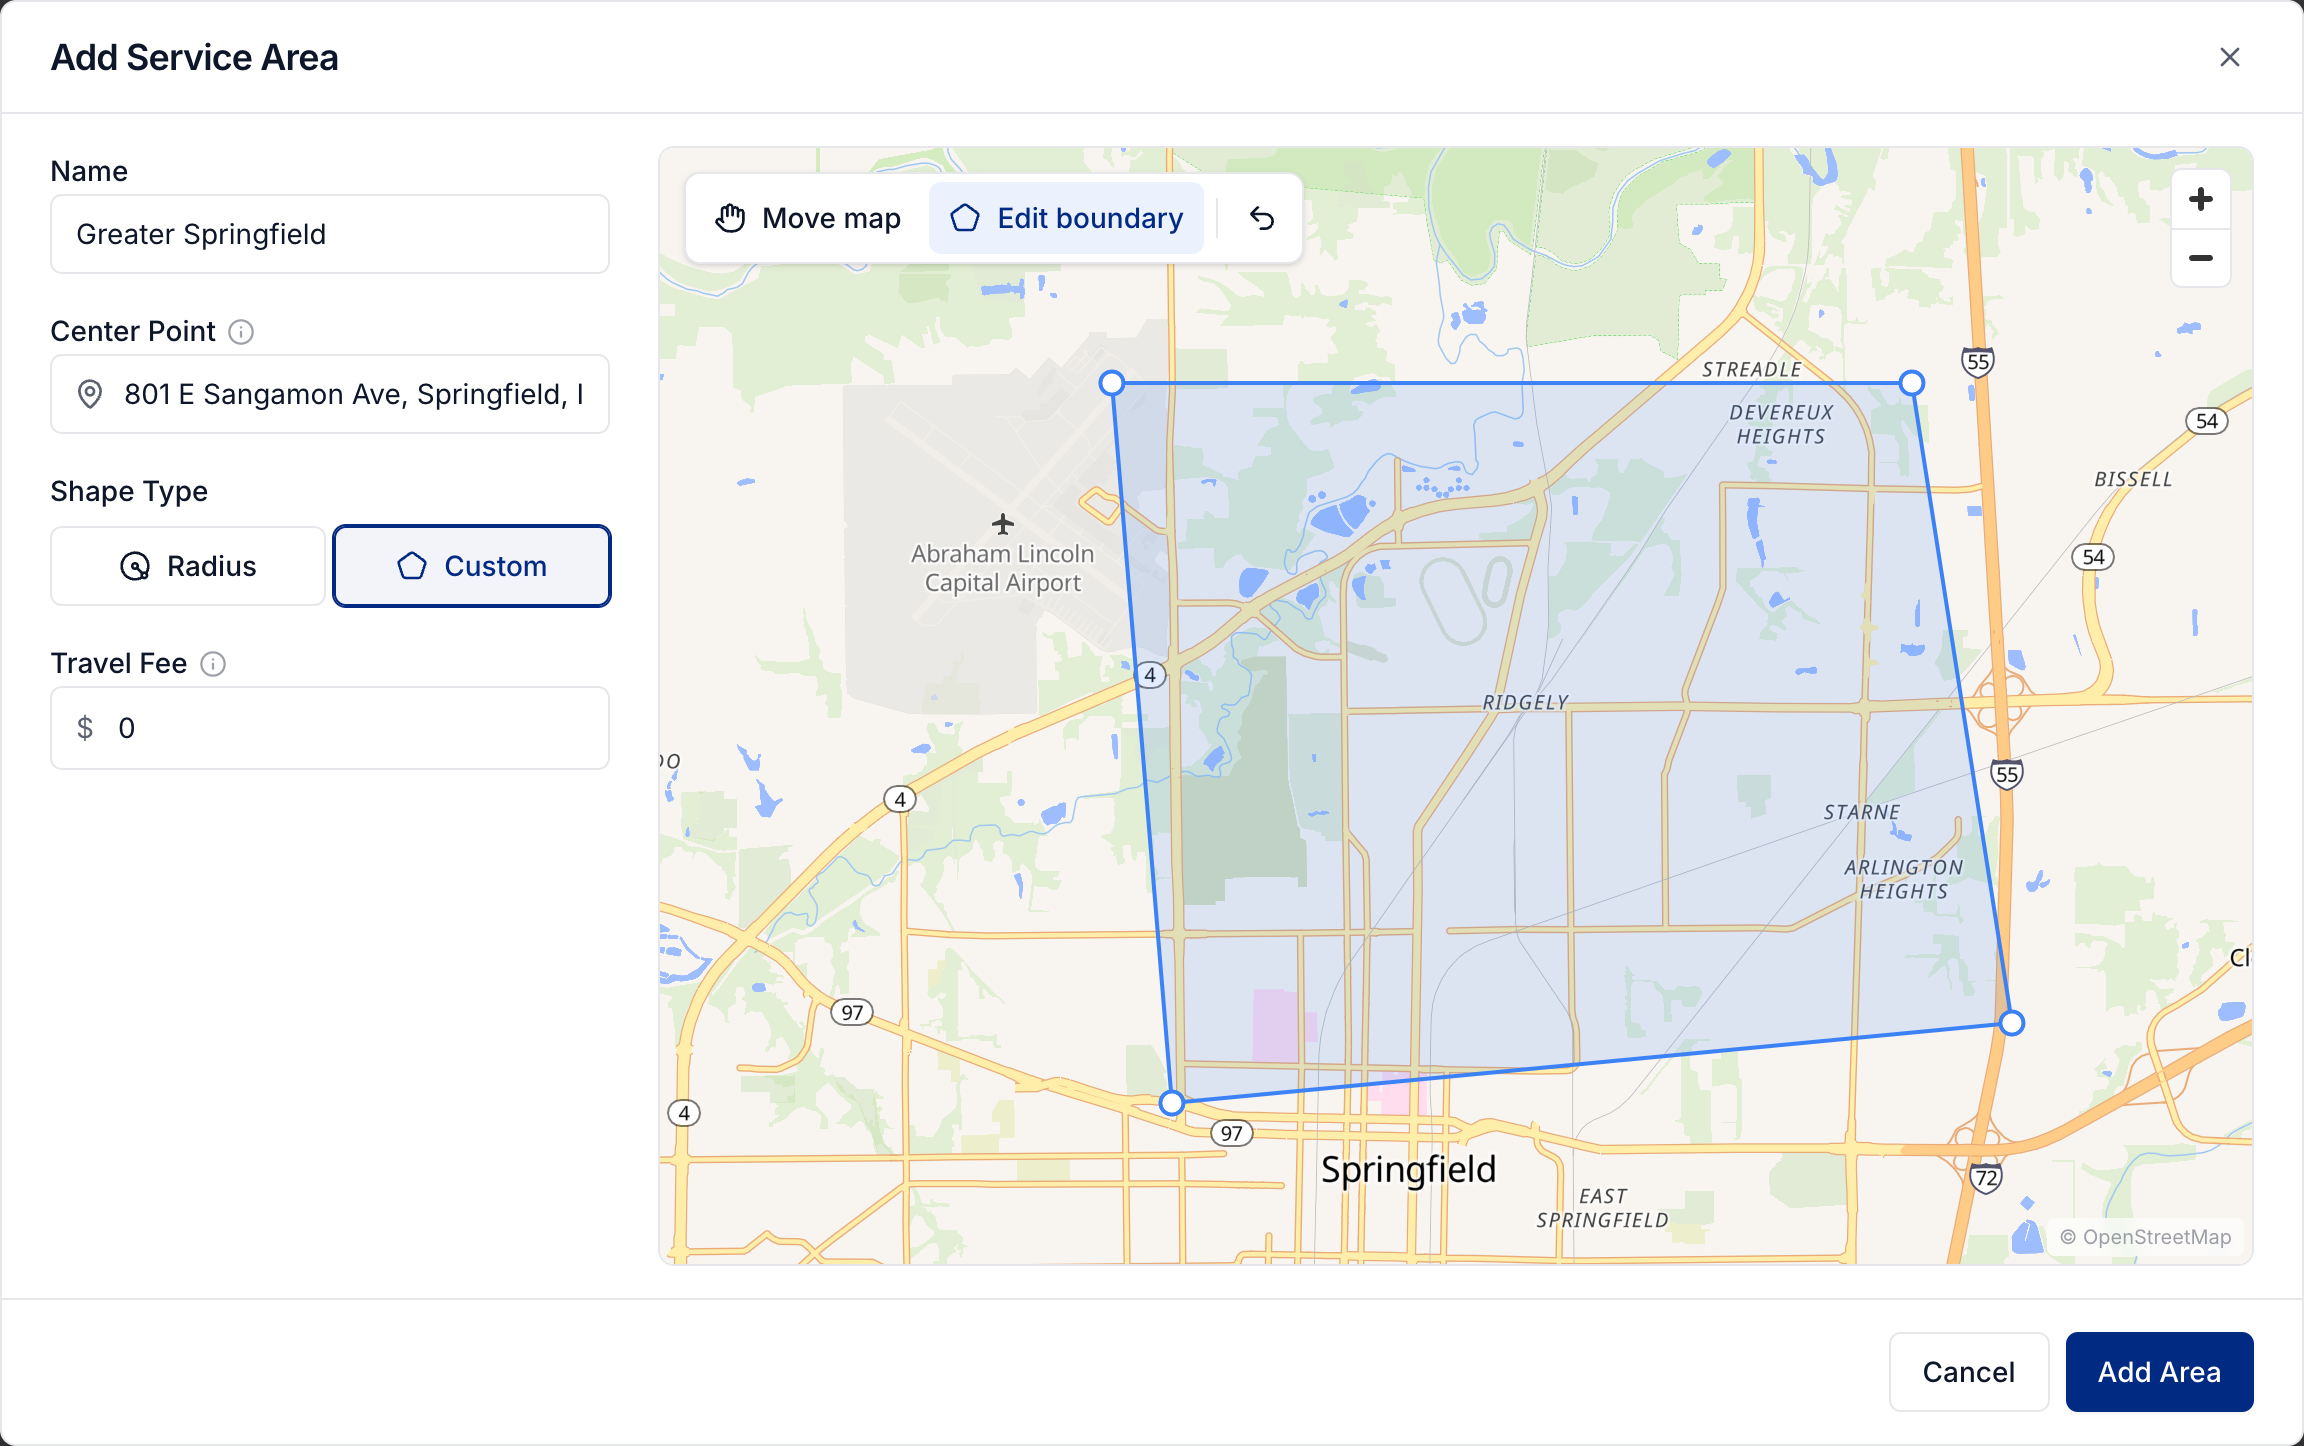This screenshot has height=1446, width=2304.
Task: Click the Travel Fee amount field
Action: point(330,728)
